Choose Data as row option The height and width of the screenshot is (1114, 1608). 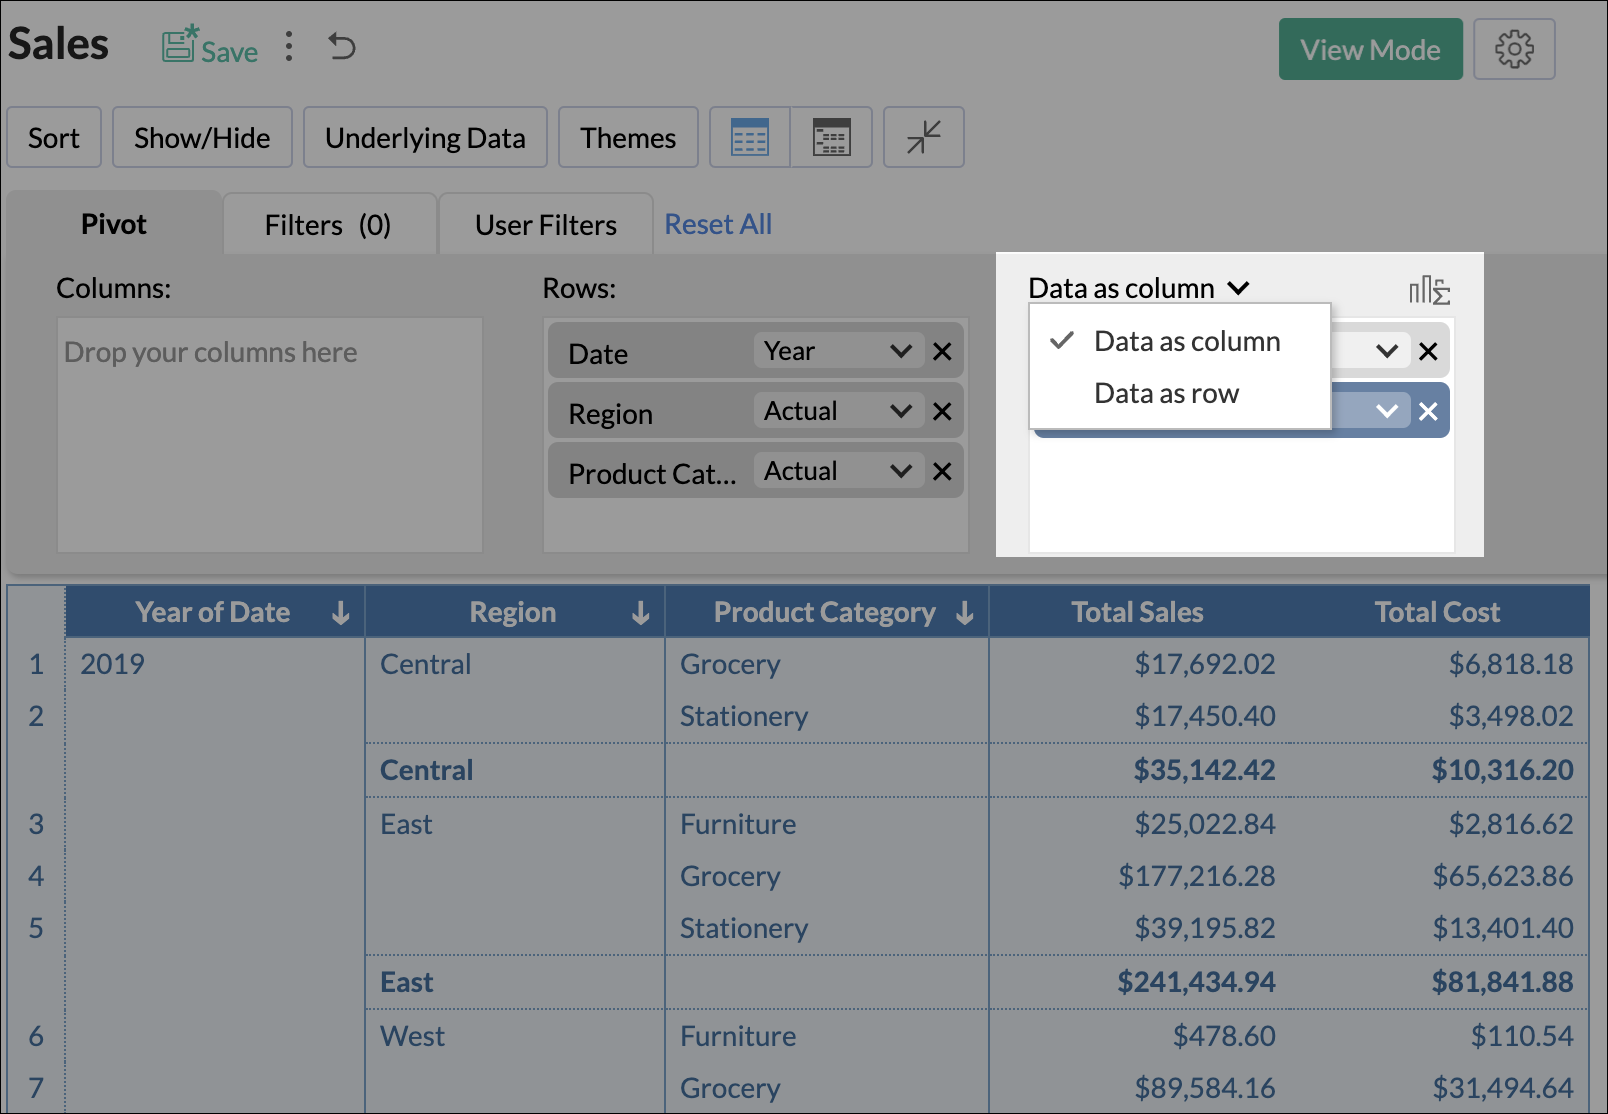click(1166, 394)
